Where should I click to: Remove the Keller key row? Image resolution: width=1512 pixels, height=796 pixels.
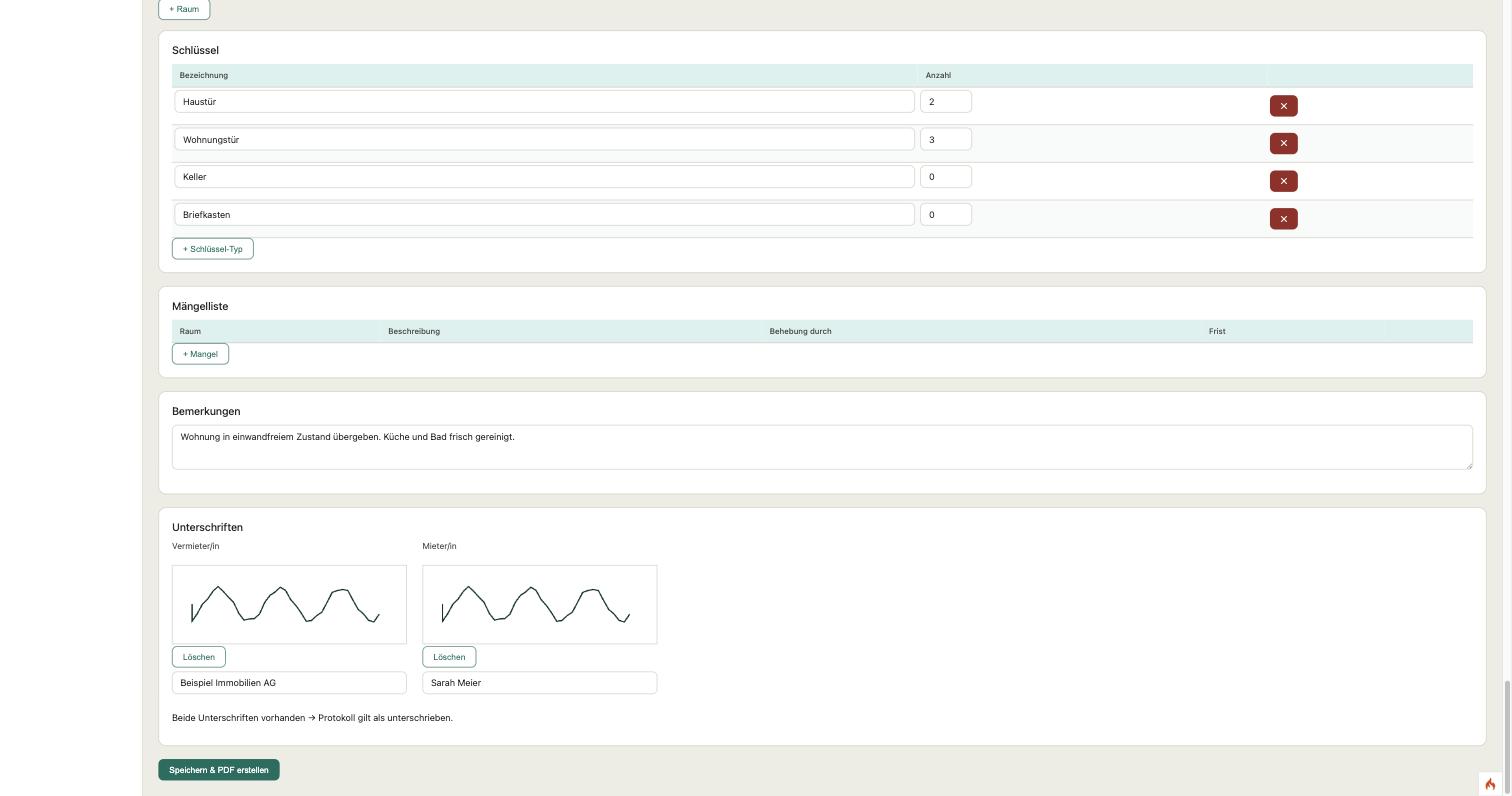pos(1283,181)
